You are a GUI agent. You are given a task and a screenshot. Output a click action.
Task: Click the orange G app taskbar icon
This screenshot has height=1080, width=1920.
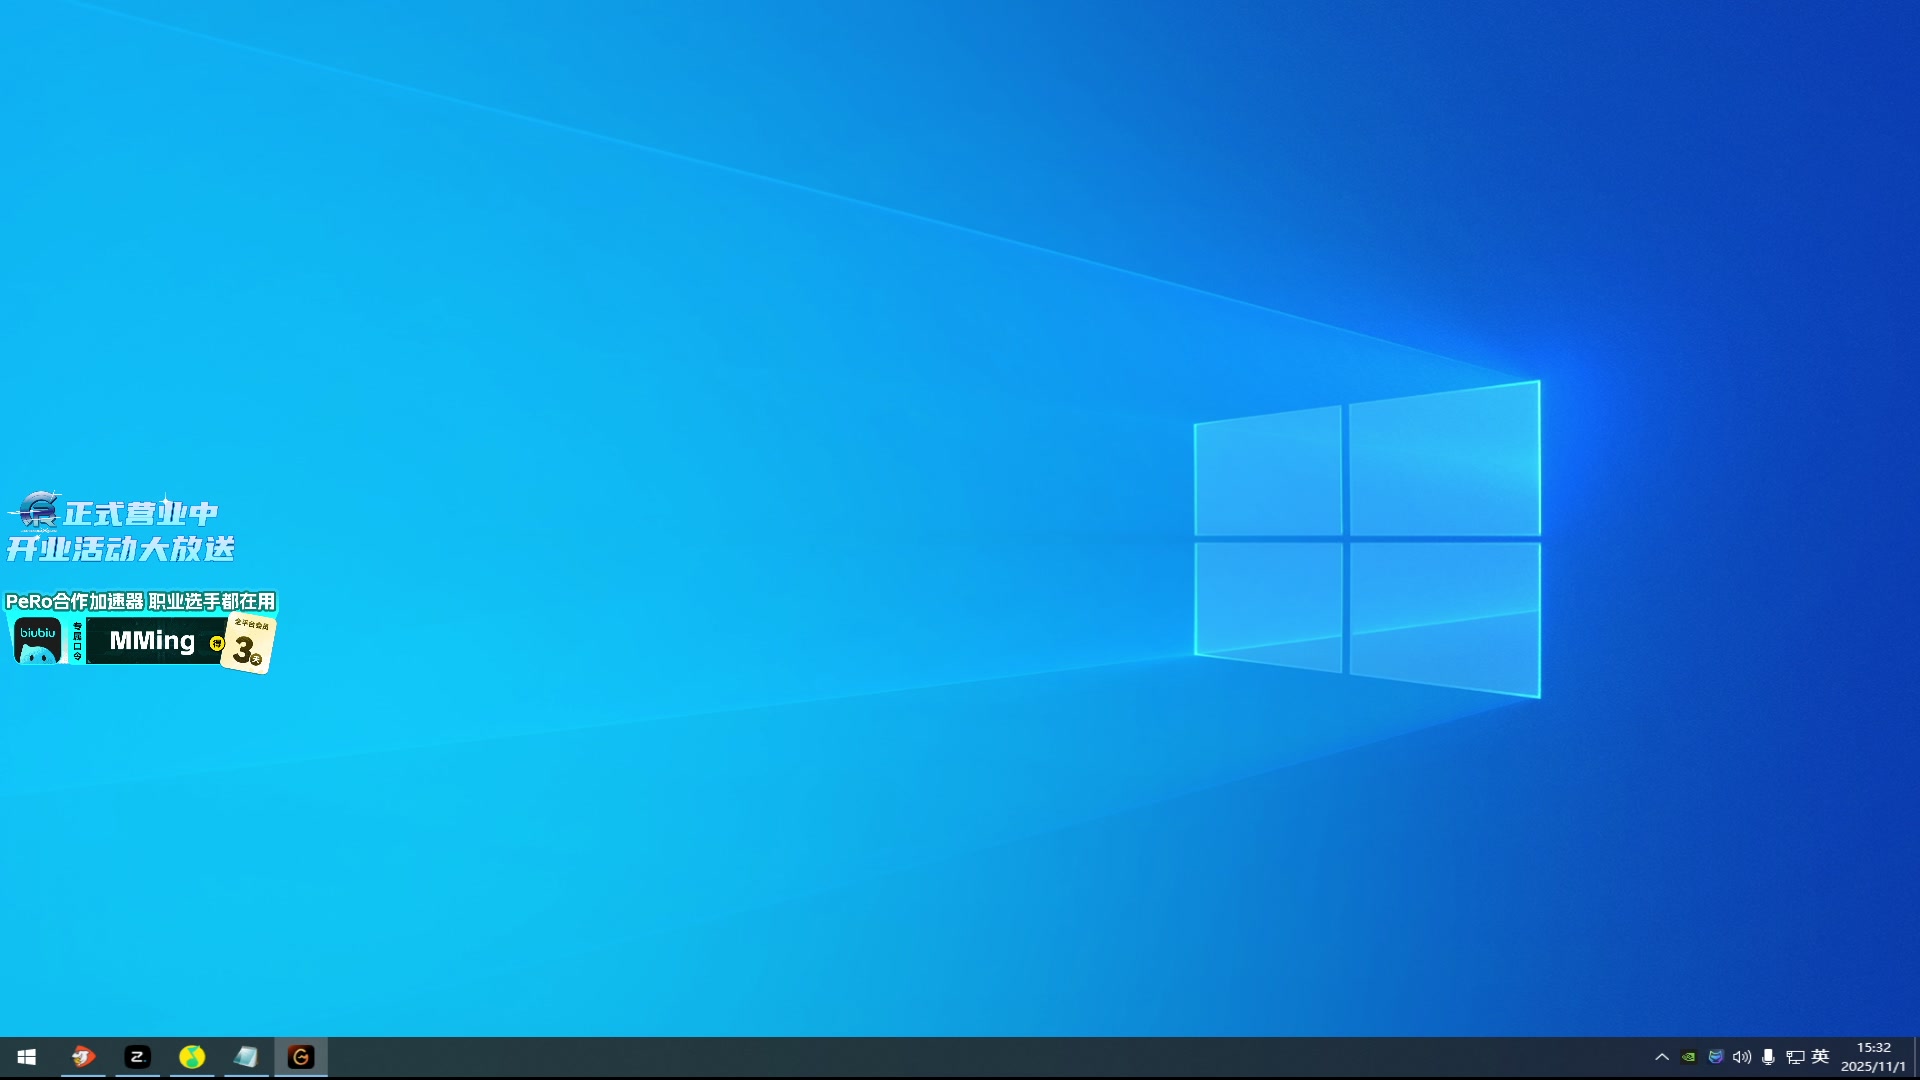[x=301, y=1057]
